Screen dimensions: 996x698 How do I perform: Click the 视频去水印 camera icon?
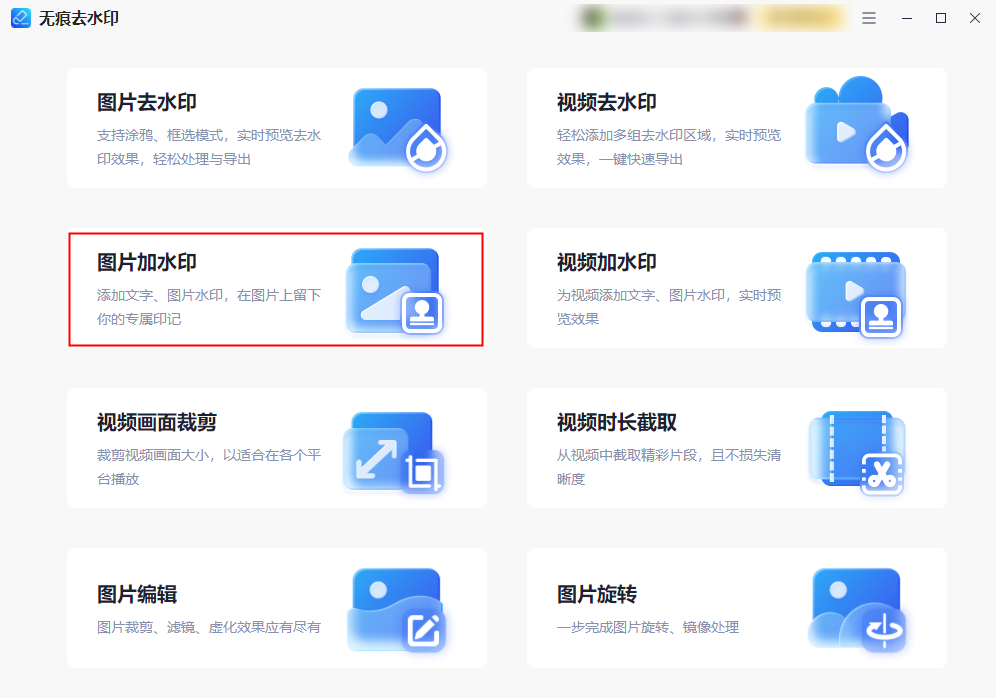[857, 124]
